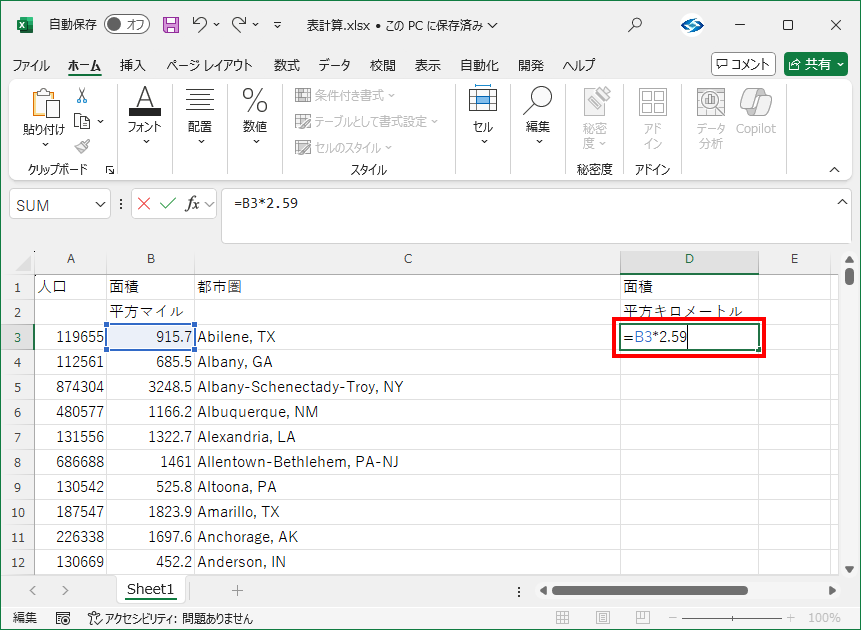Open the Redo history dropdown arrow
Image resolution: width=861 pixels, height=630 pixels.
[256, 25]
